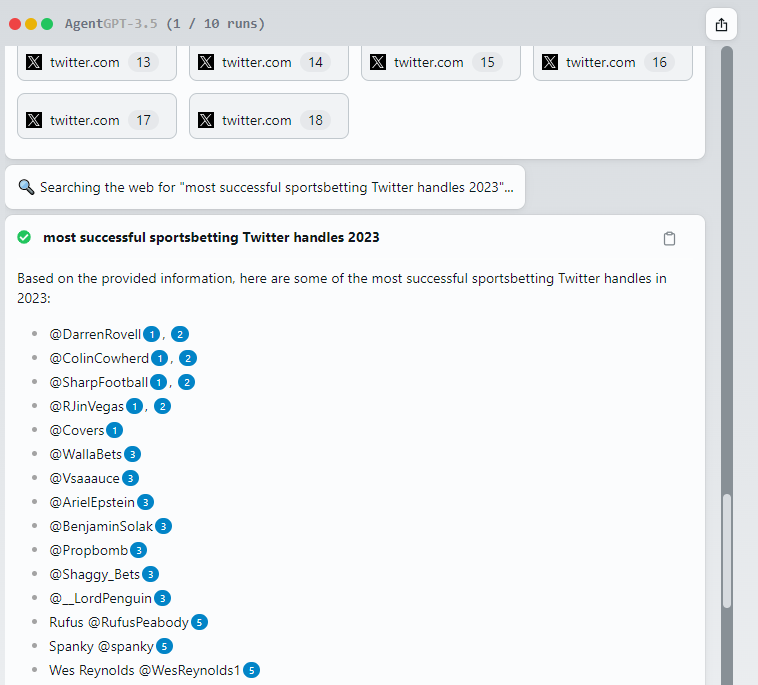Click the @ColinCowherd handle text
Image resolution: width=758 pixels, height=685 pixels.
[99, 358]
